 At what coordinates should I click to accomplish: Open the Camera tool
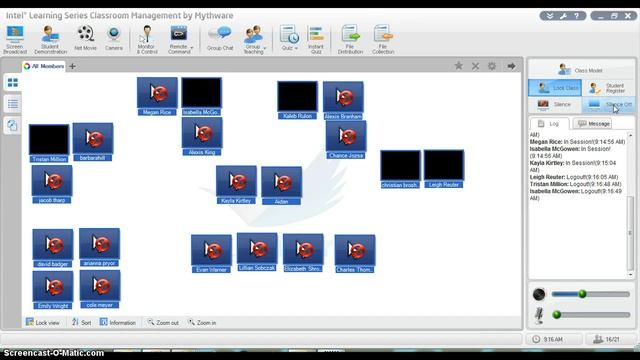113,38
